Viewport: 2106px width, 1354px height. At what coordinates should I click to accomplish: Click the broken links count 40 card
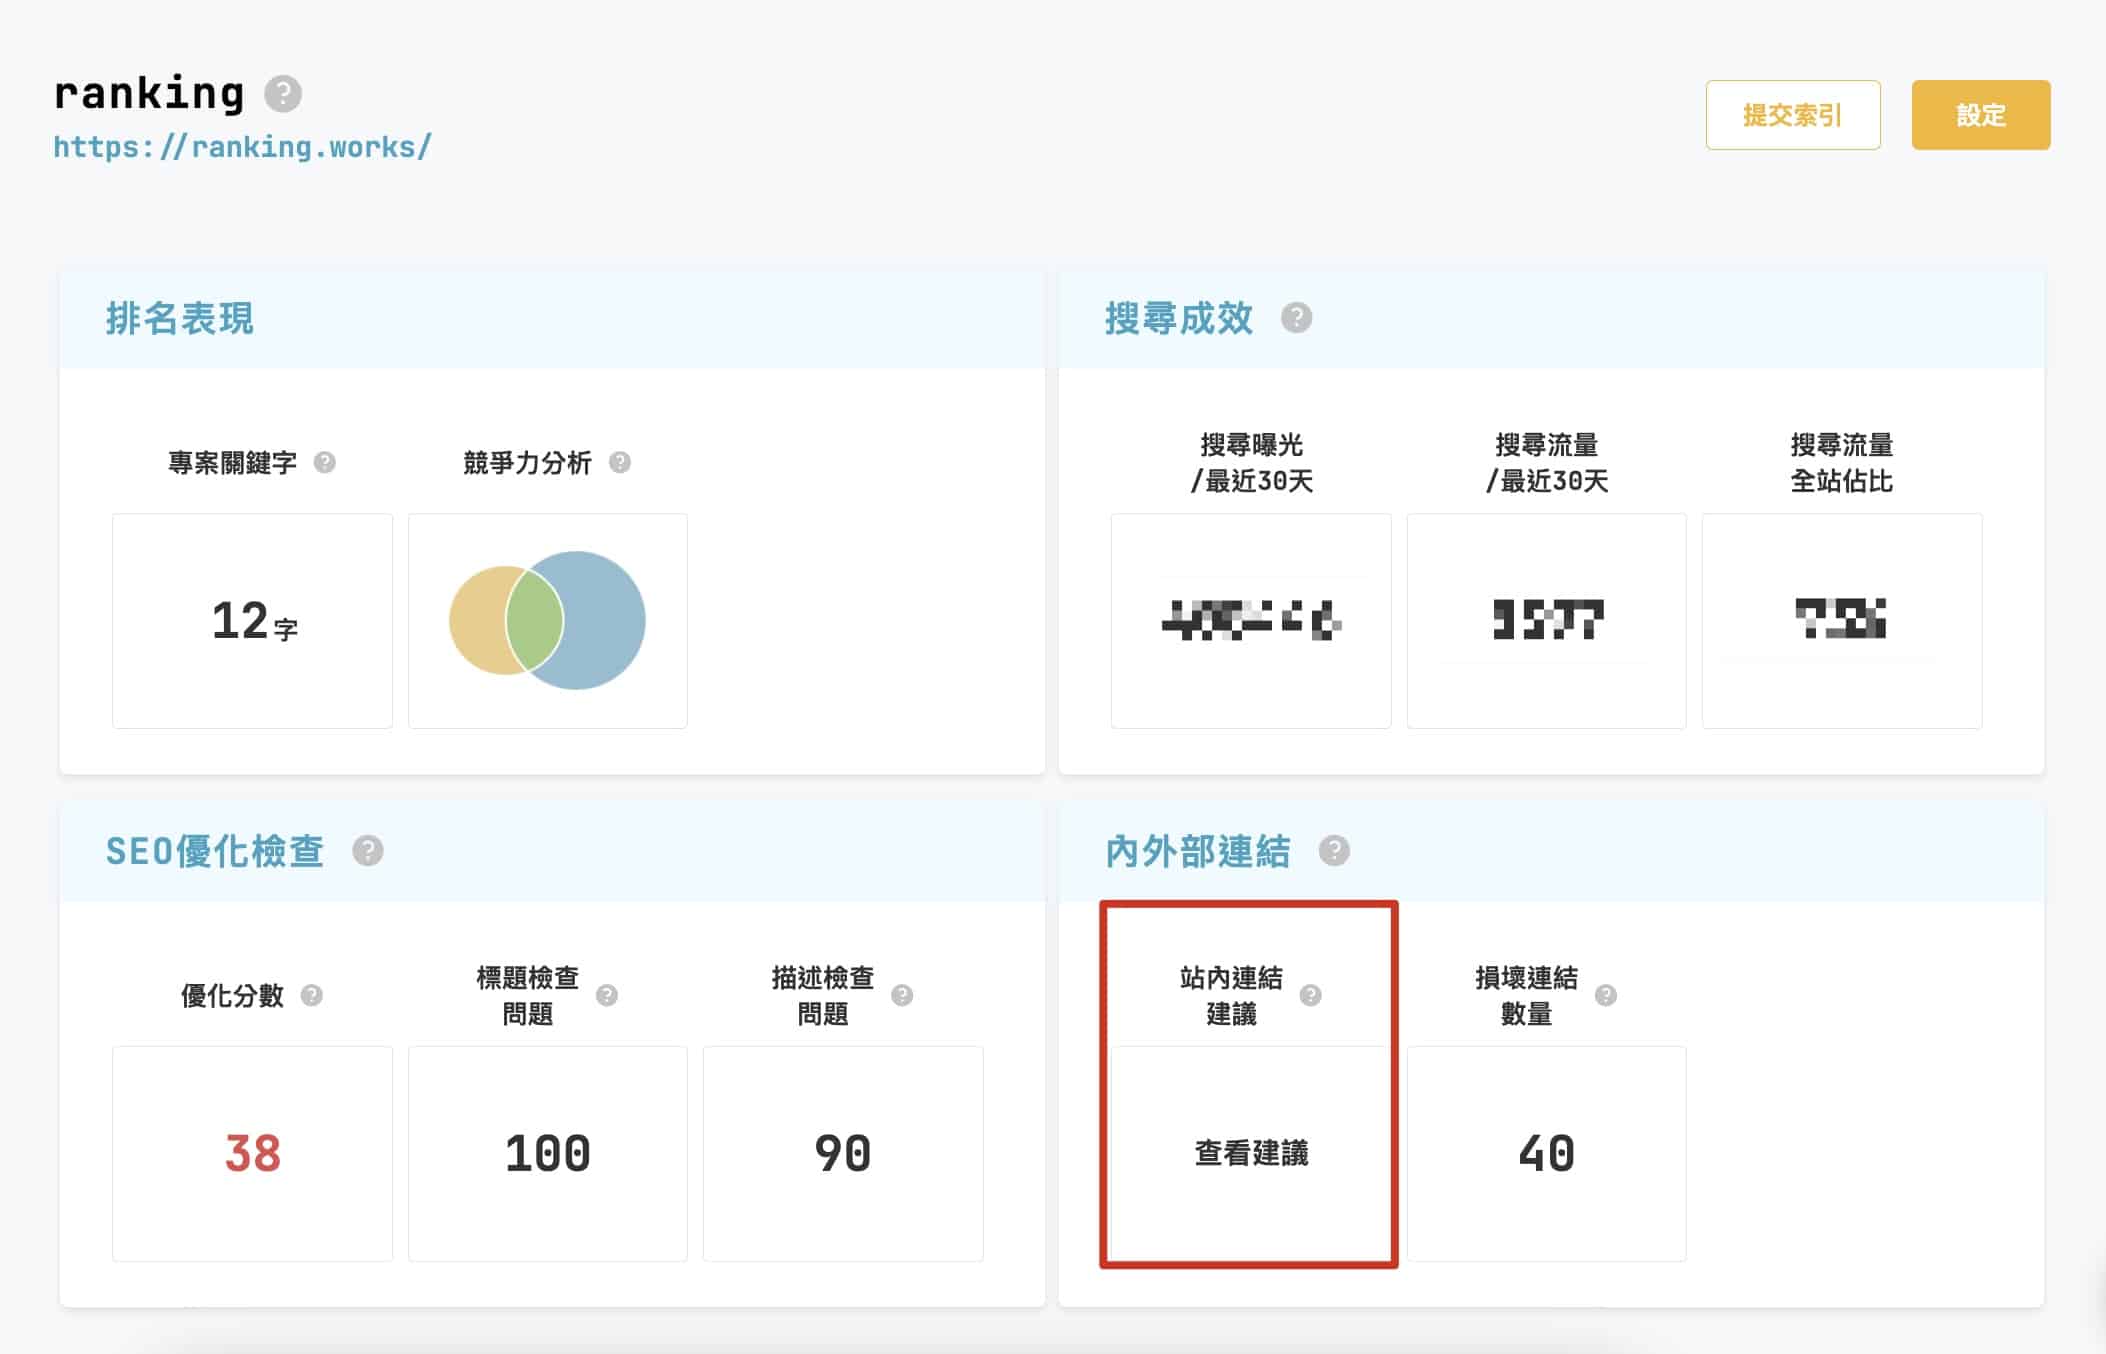click(1546, 1153)
